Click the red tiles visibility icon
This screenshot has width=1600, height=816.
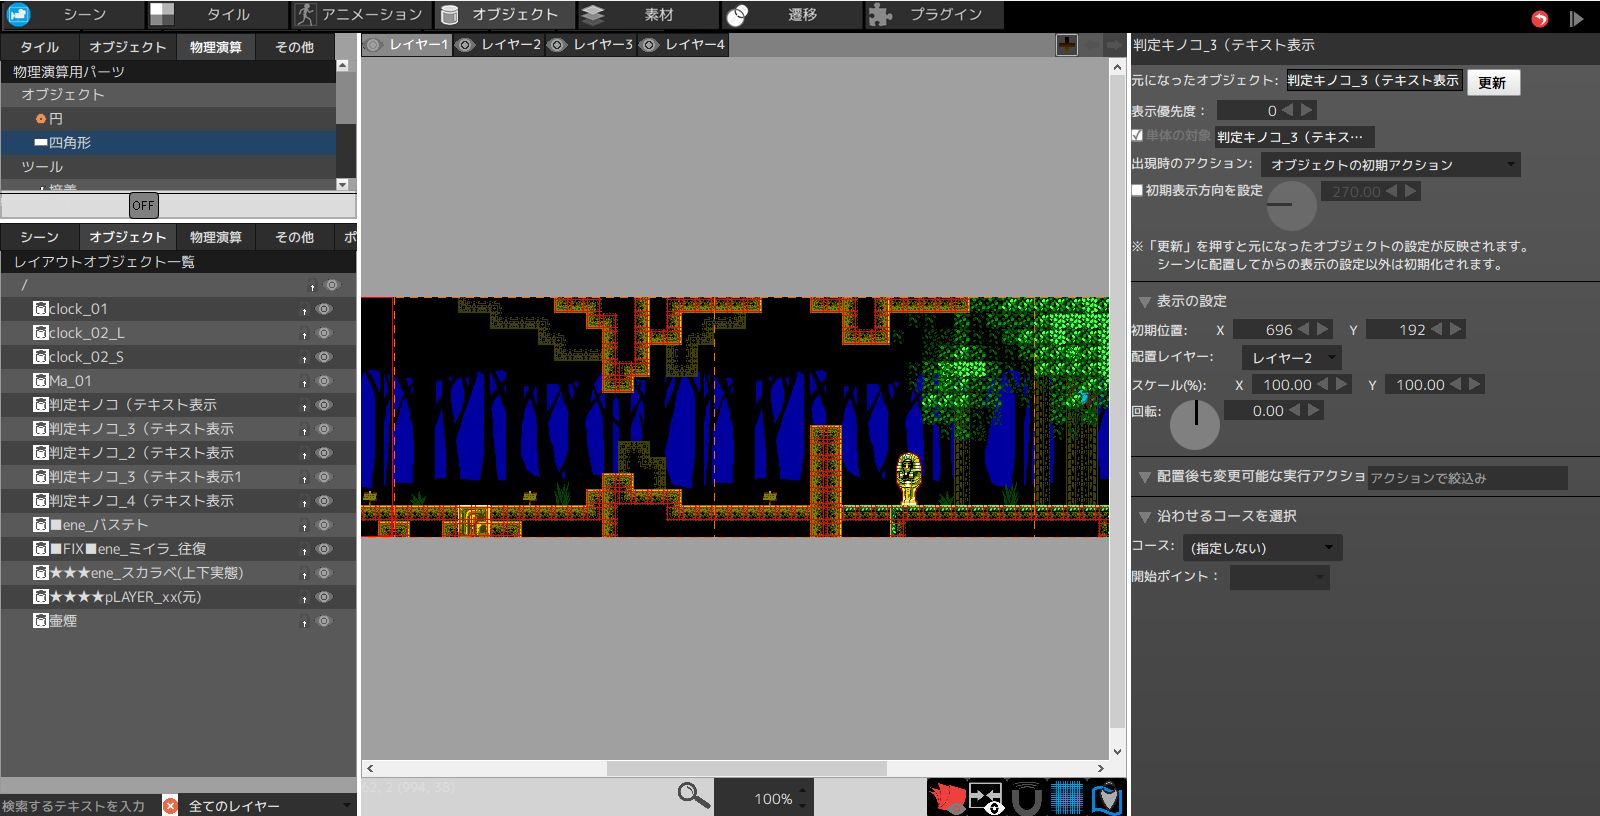947,798
